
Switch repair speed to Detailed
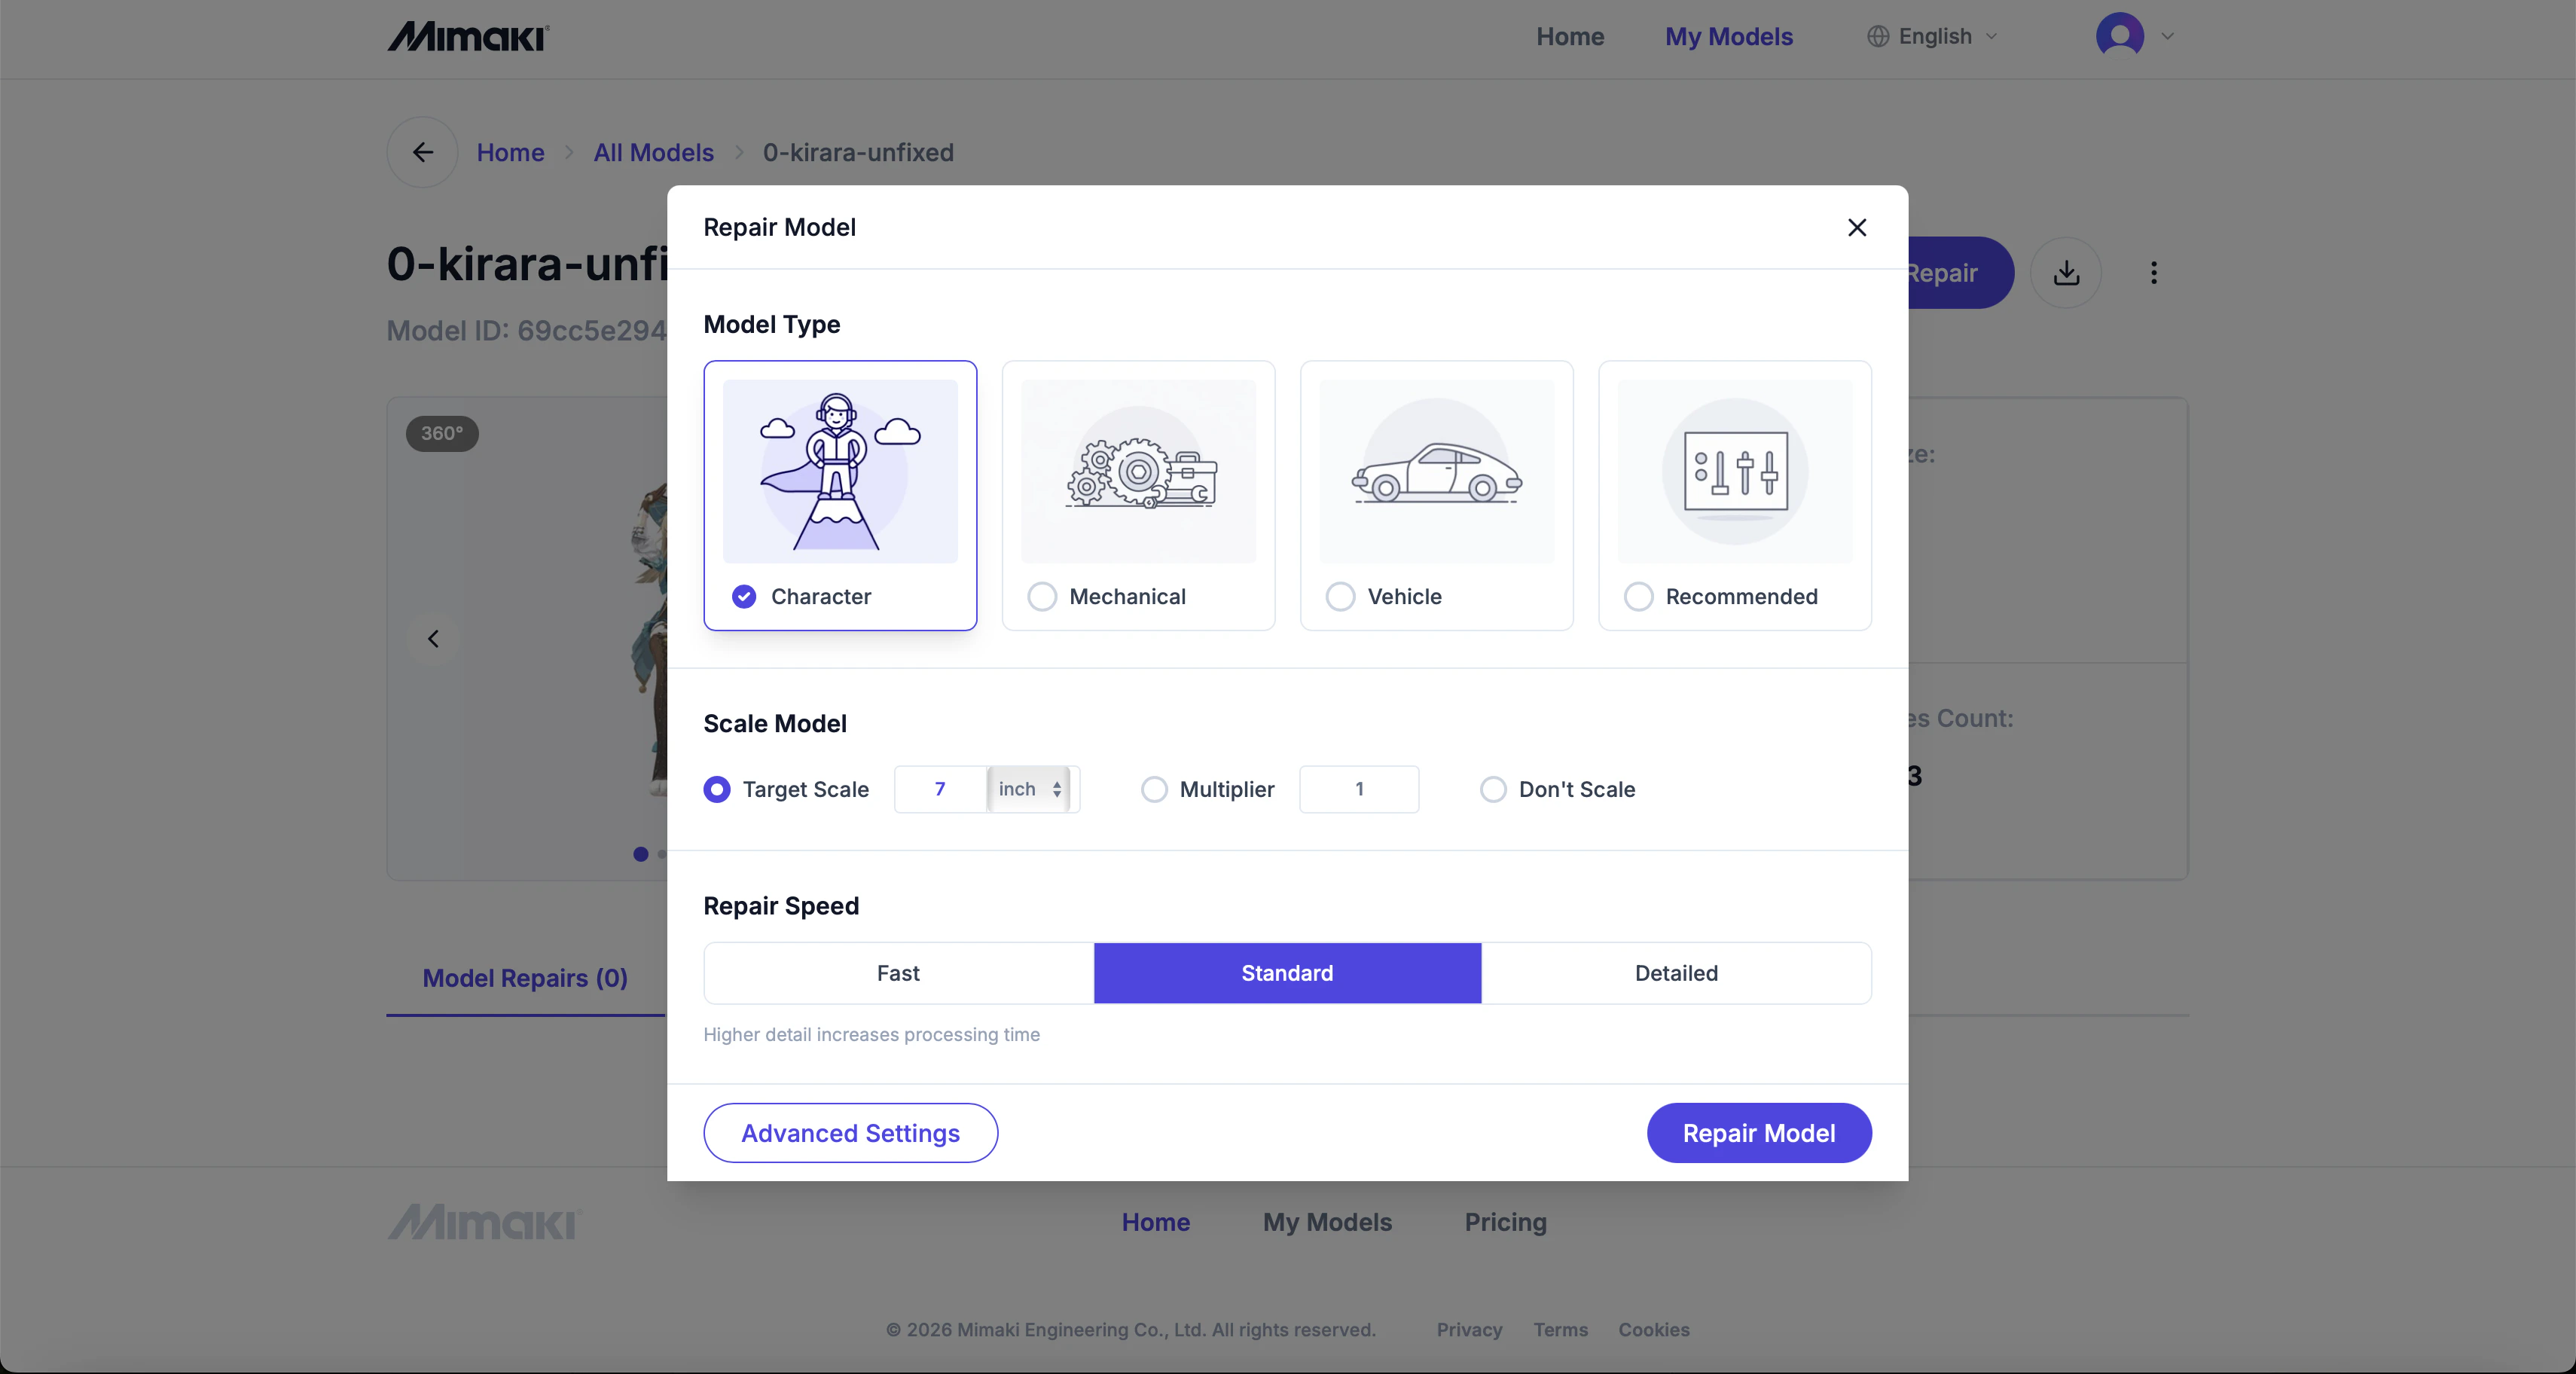(x=1676, y=973)
